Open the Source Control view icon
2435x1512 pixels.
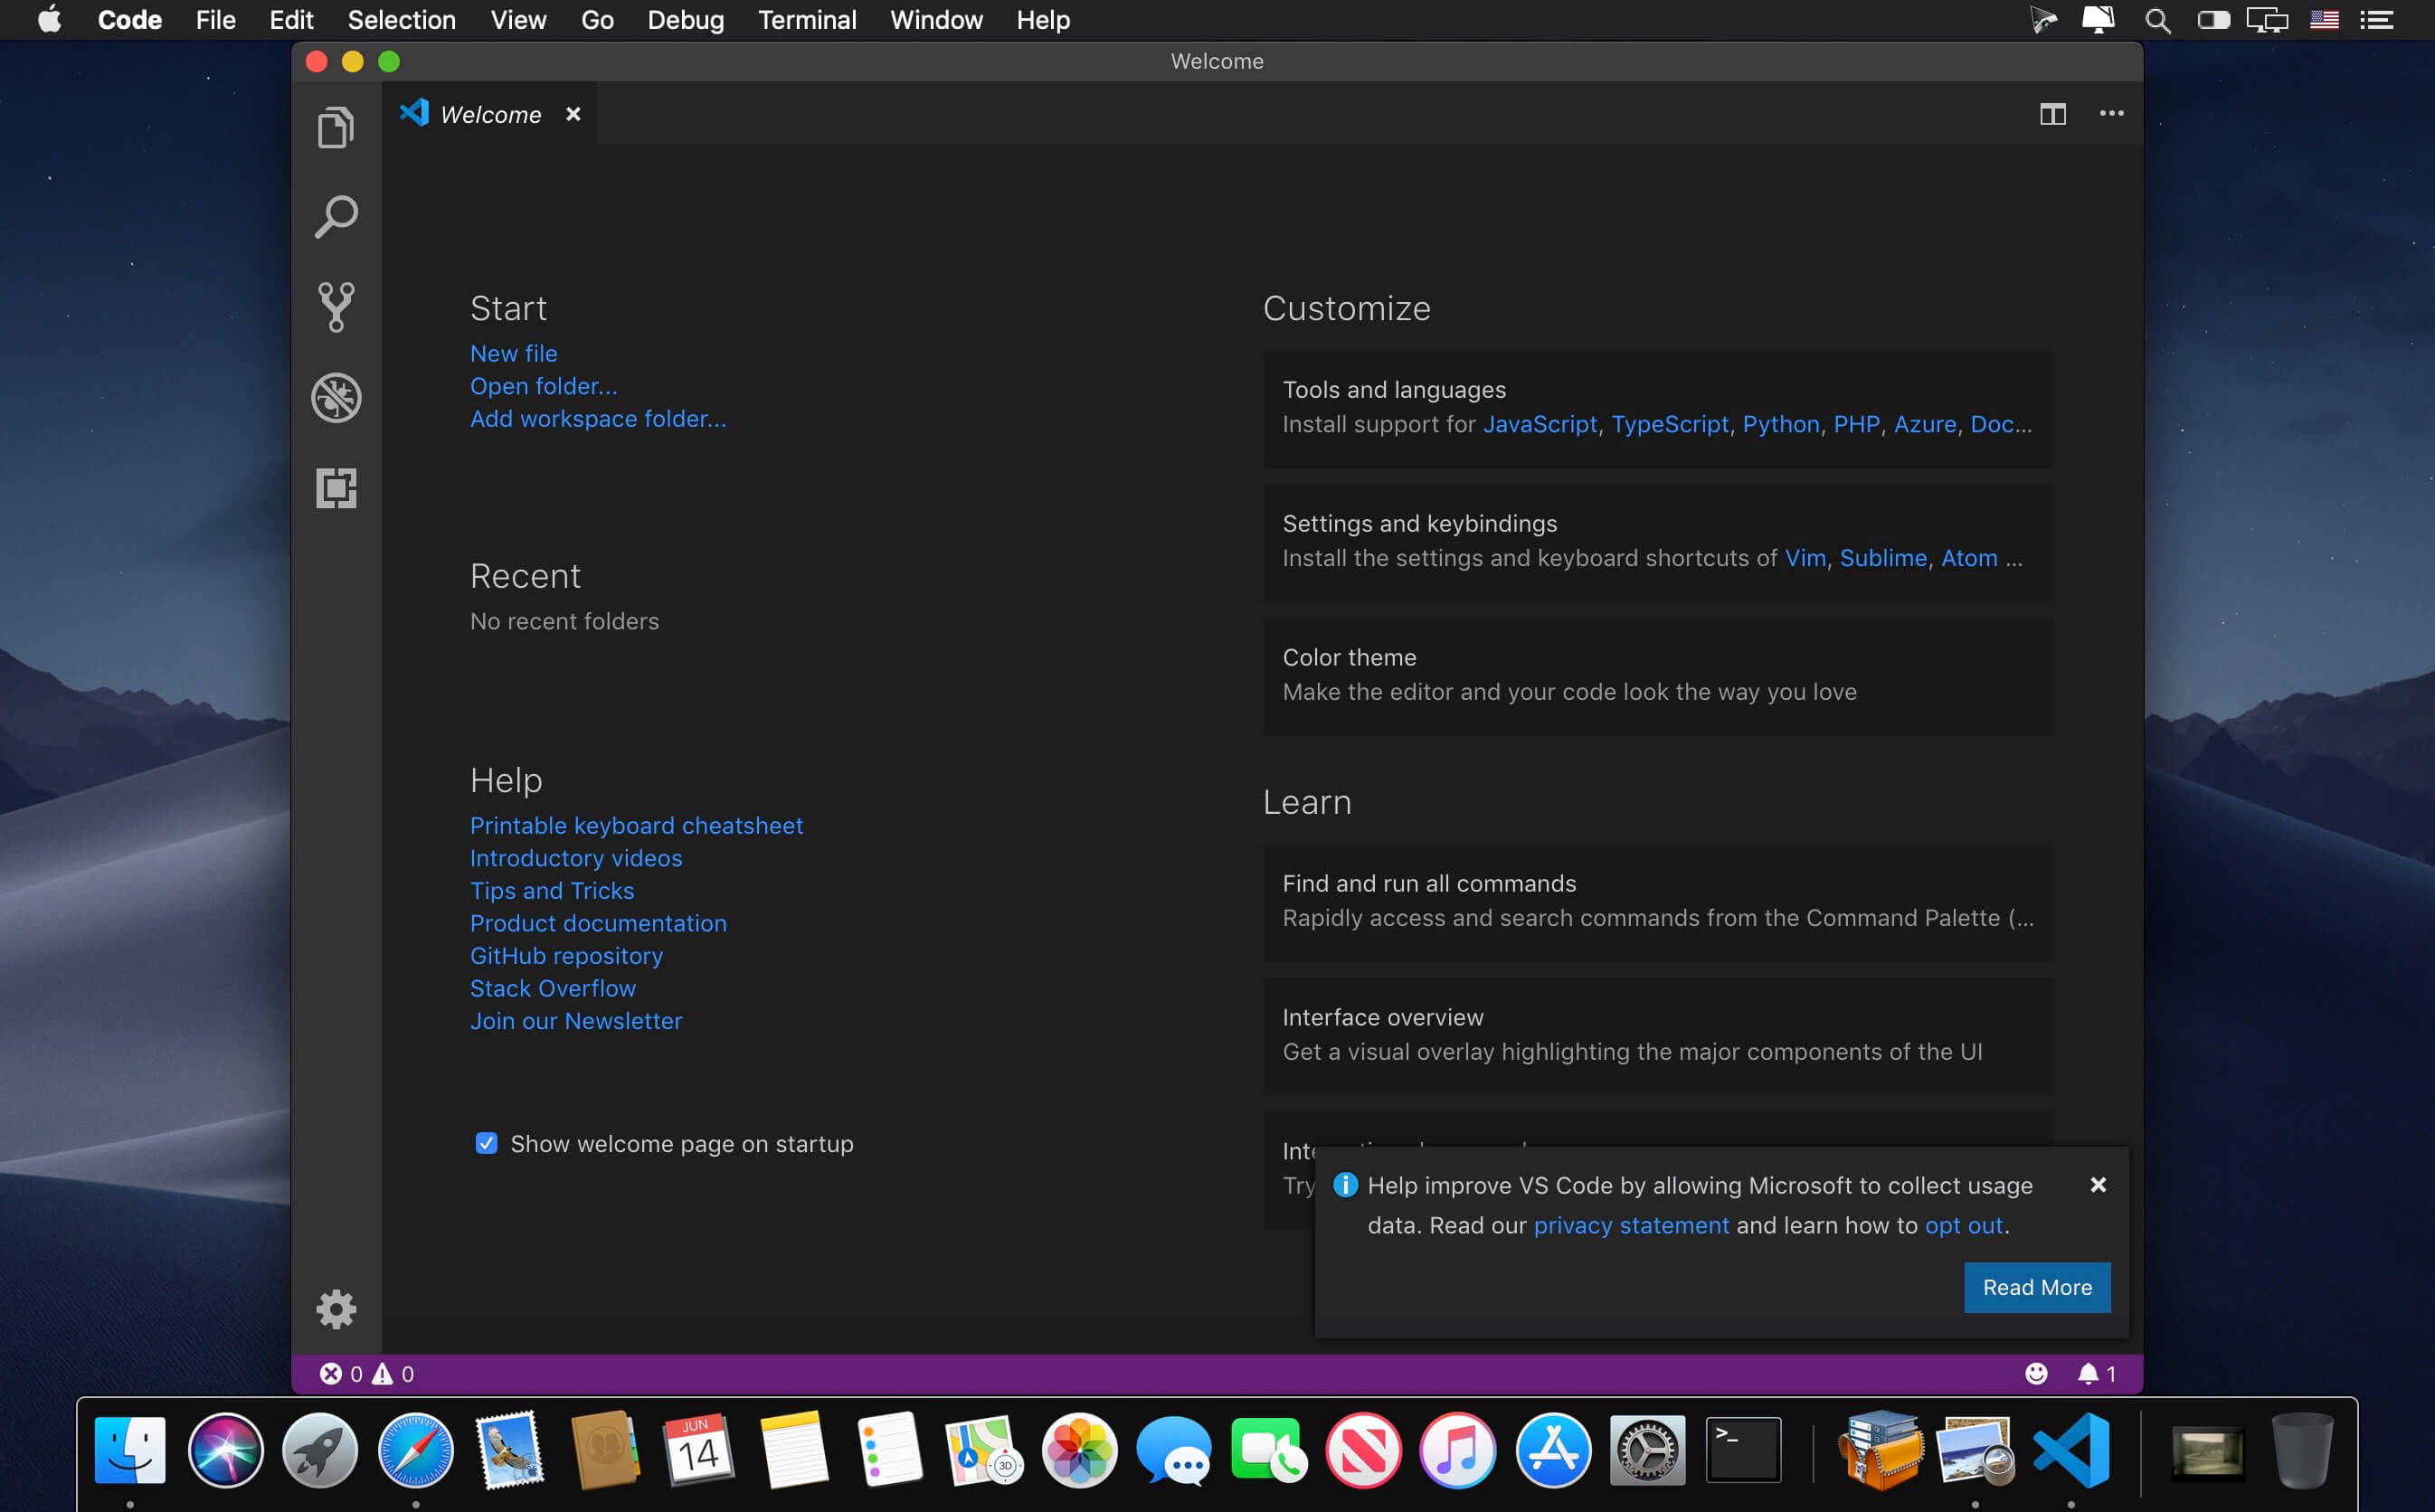[x=336, y=307]
